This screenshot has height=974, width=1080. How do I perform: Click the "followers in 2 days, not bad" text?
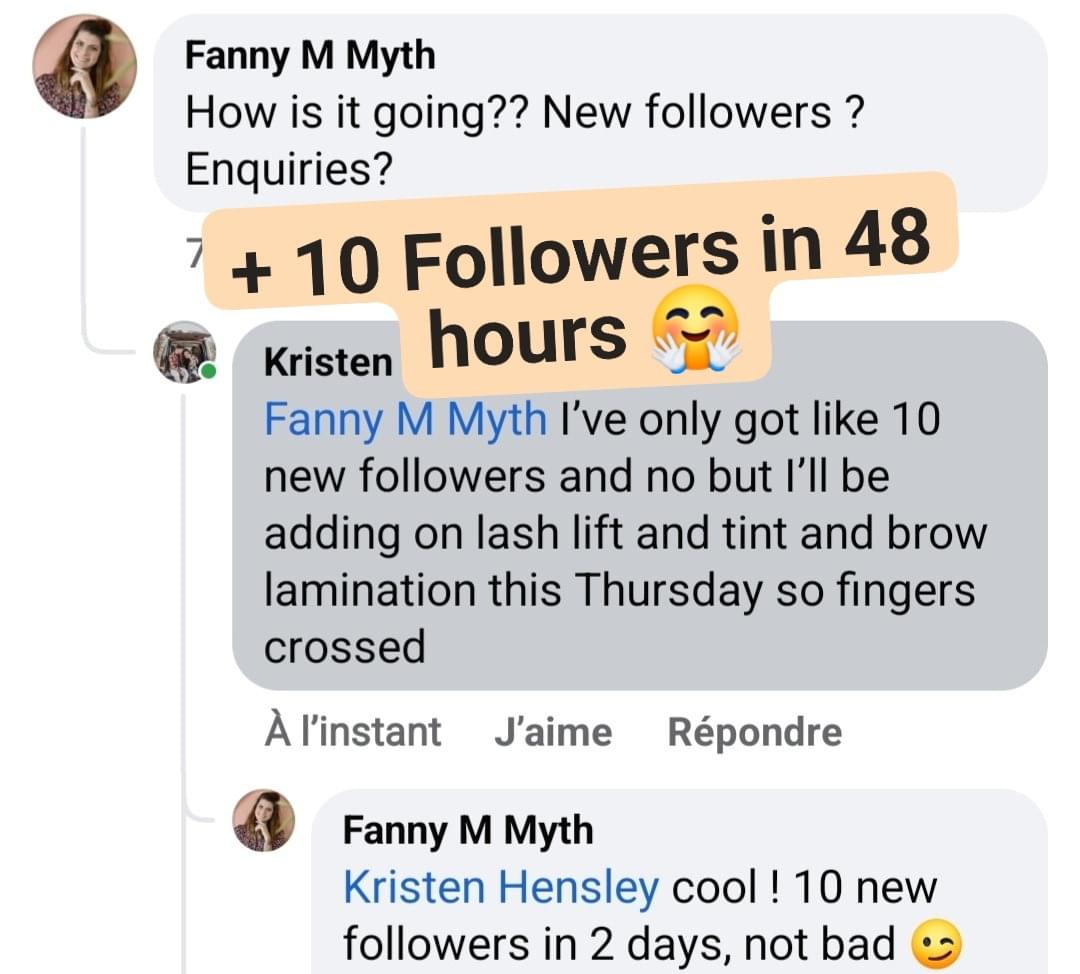coord(619,943)
